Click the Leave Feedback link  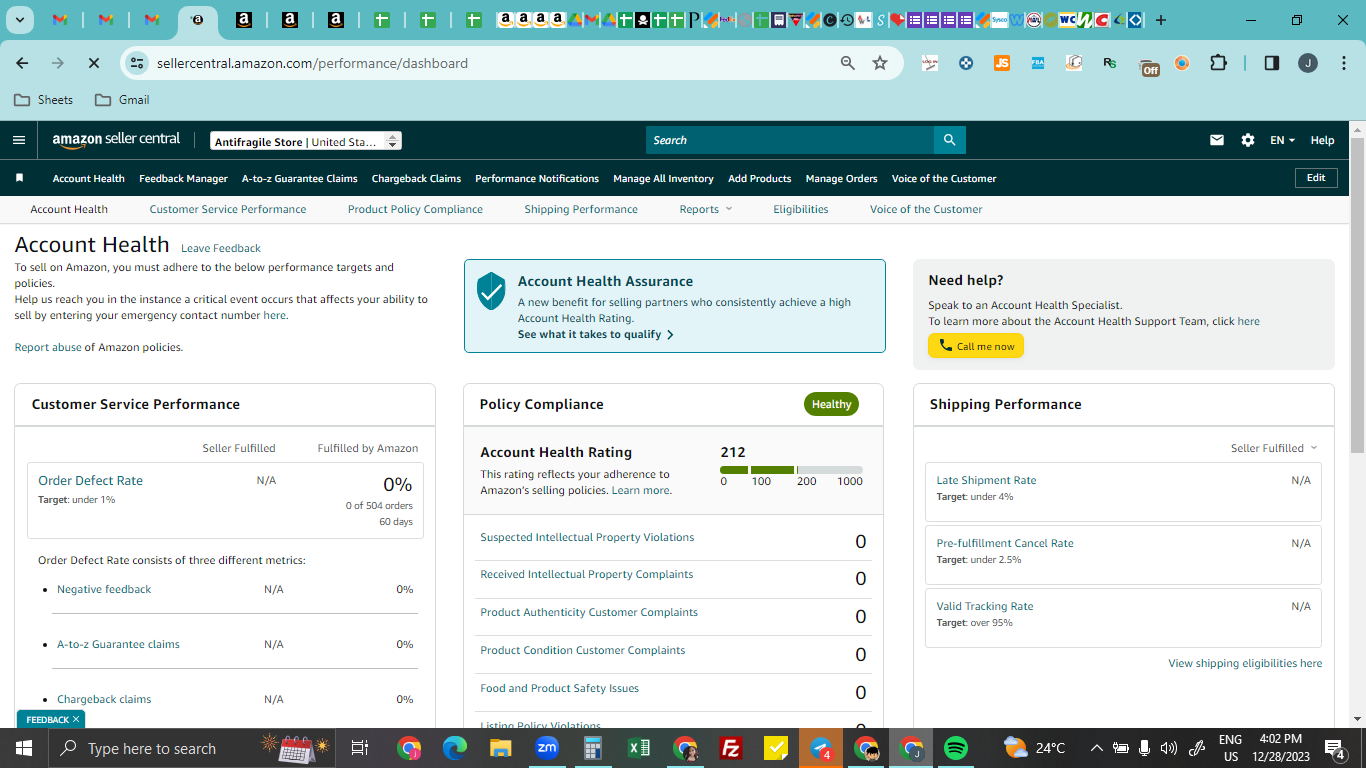click(x=221, y=248)
